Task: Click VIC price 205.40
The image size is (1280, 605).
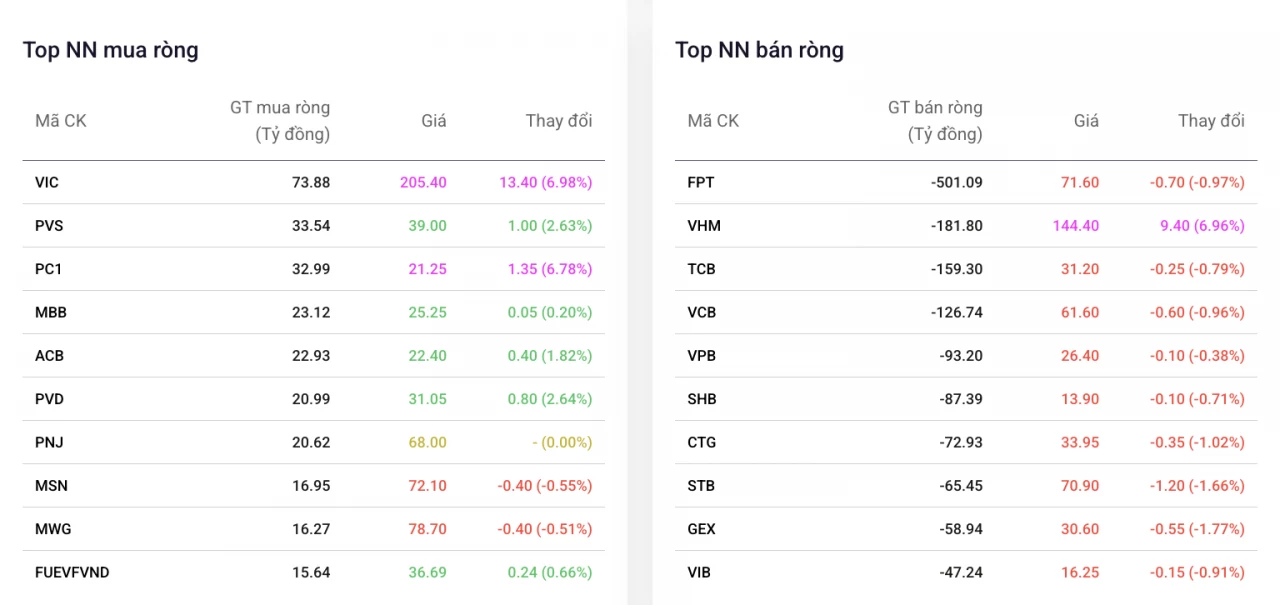Action: click(x=423, y=182)
